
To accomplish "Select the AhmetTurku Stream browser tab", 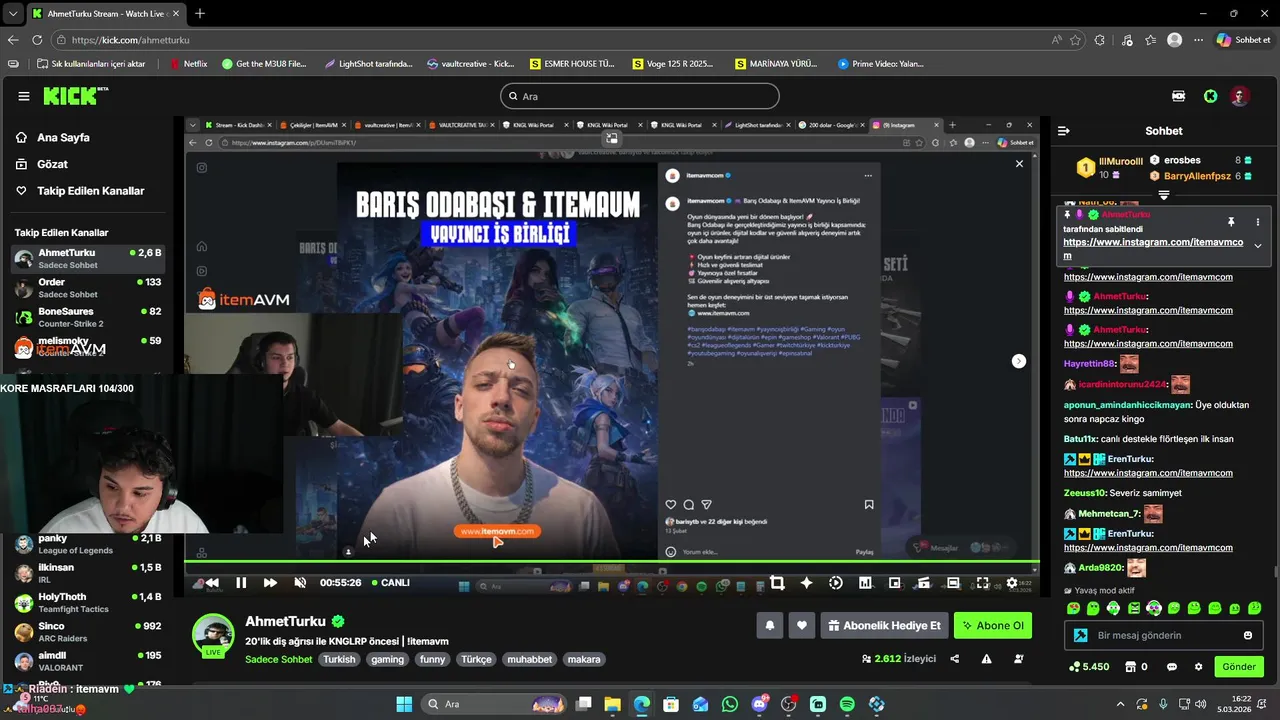I will click(x=105, y=14).
